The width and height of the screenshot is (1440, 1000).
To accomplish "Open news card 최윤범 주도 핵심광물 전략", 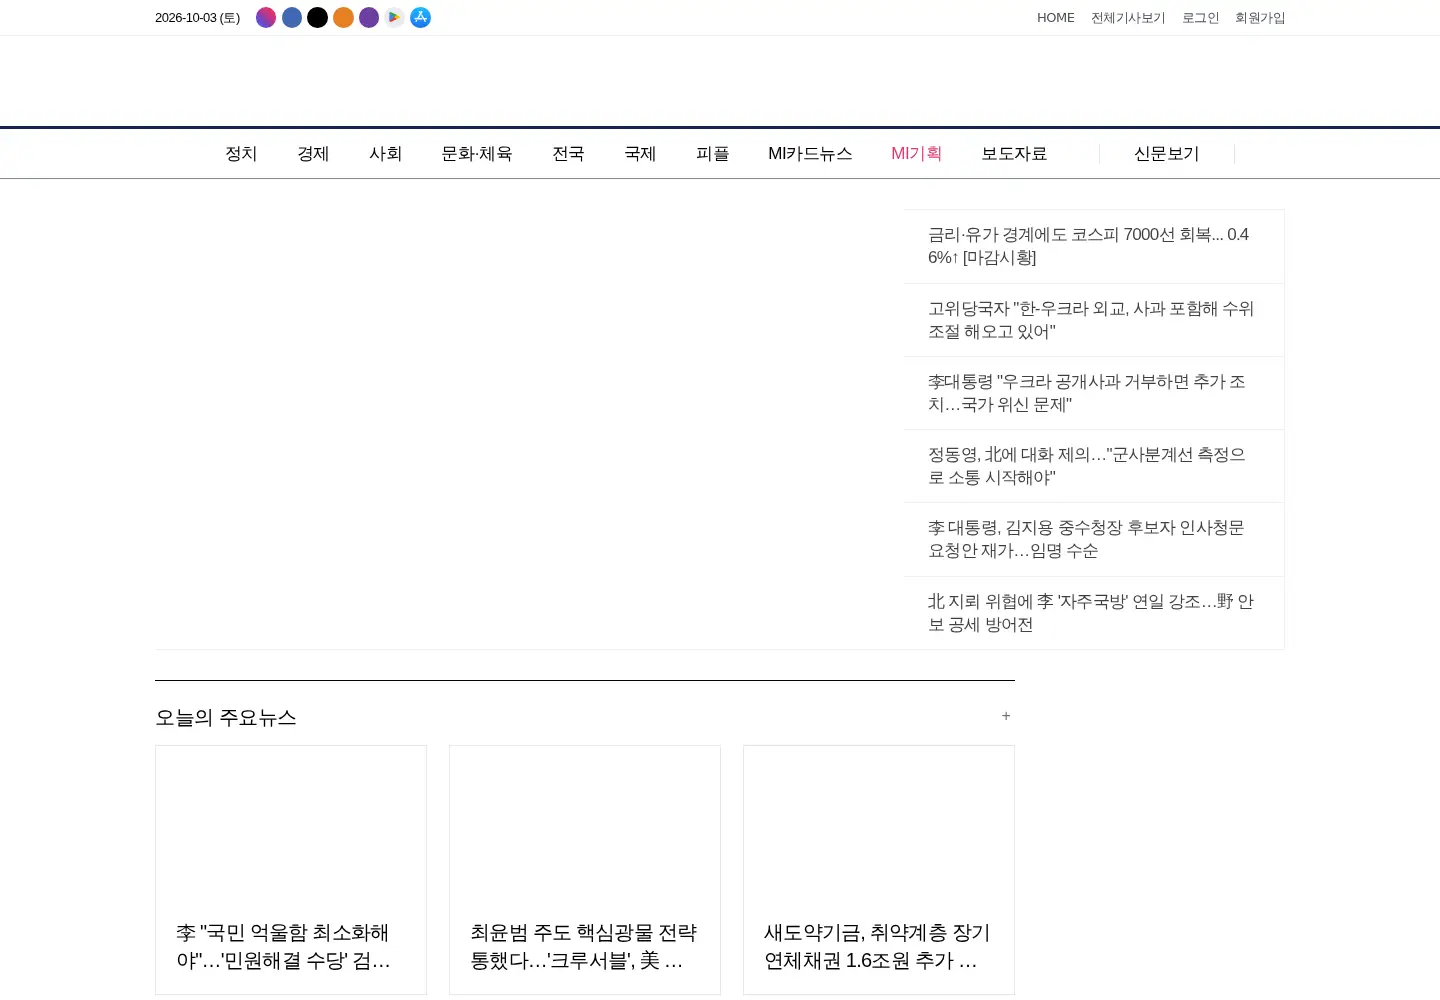I will 585,870.
